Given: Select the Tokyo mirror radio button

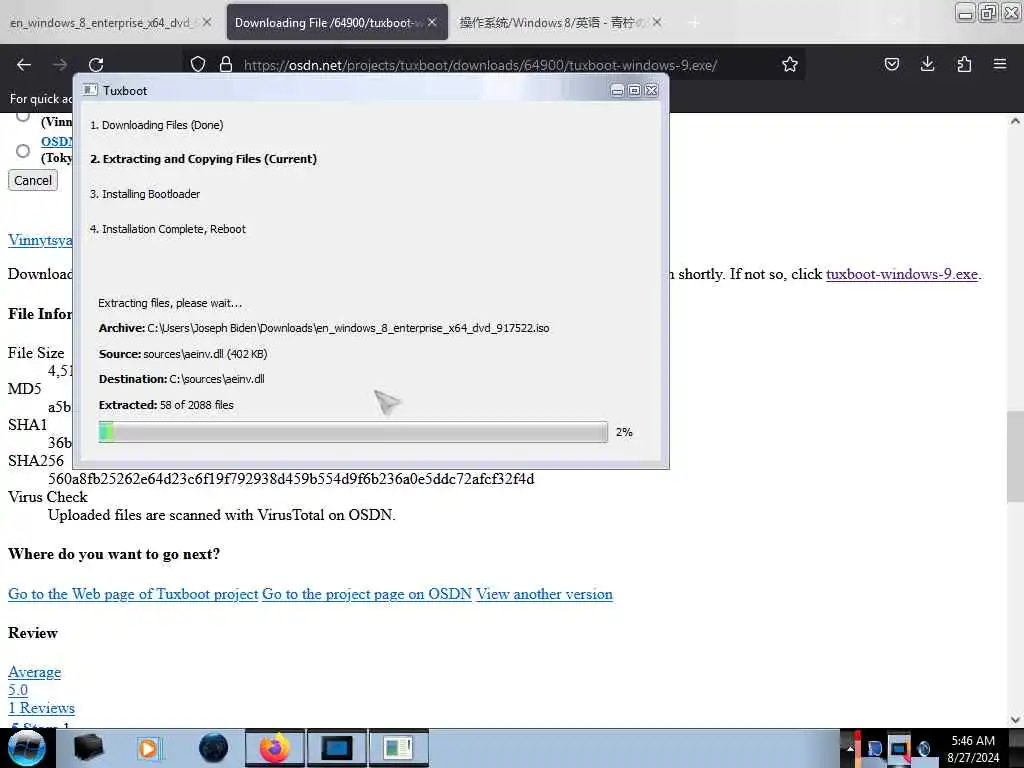Looking at the screenshot, I should click(x=23, y=151).
